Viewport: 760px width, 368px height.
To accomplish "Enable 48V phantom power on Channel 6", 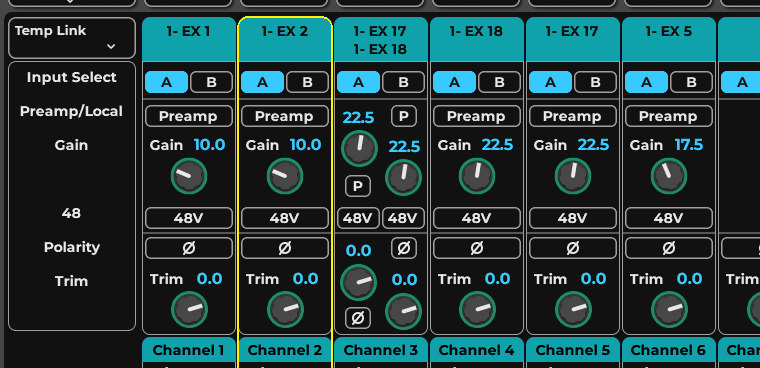I will pyautogui.click(x=668, y=218).
